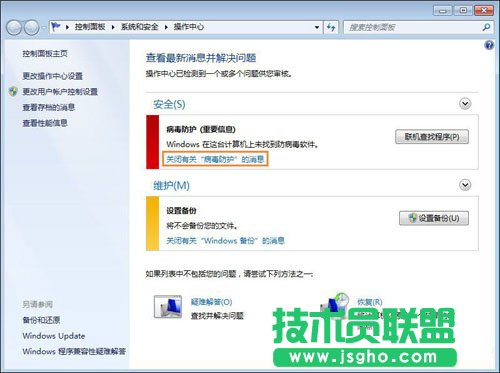
Task: Click the 联机查找程序(P) button
Action: [x=432, y=137]
